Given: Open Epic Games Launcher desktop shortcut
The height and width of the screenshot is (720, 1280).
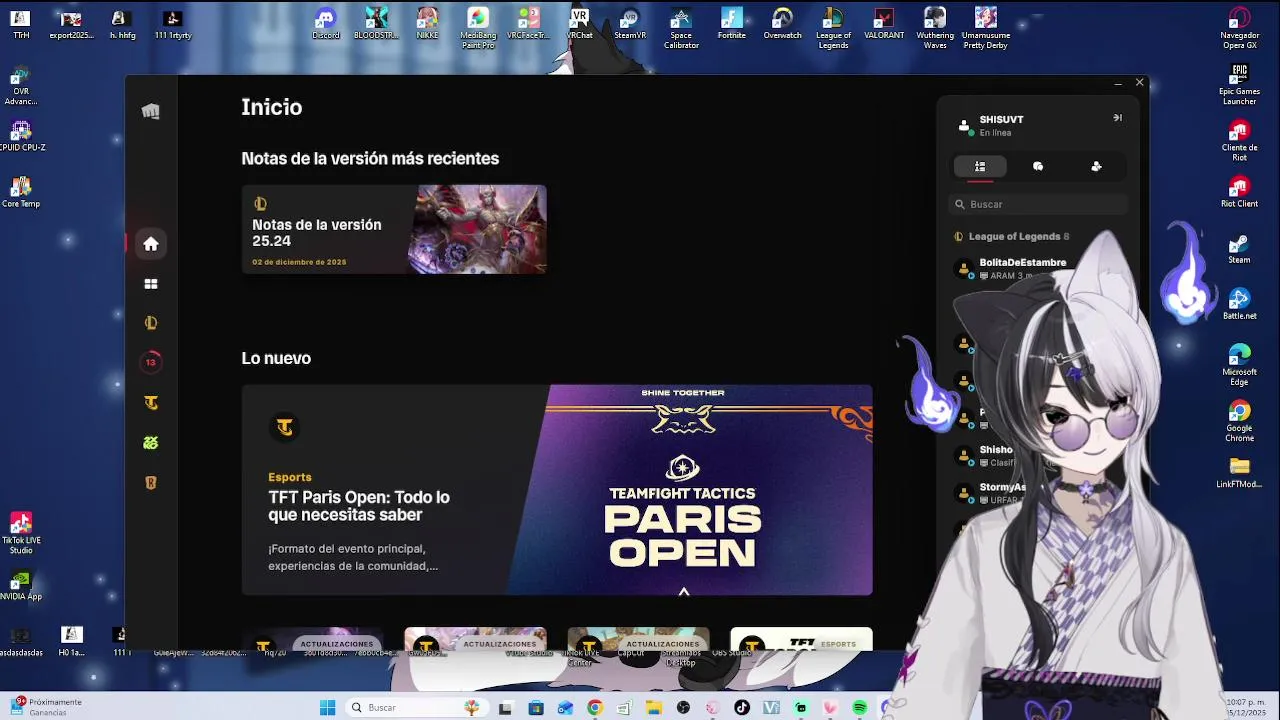Looking at the screenshot, I should point(1239,85).
